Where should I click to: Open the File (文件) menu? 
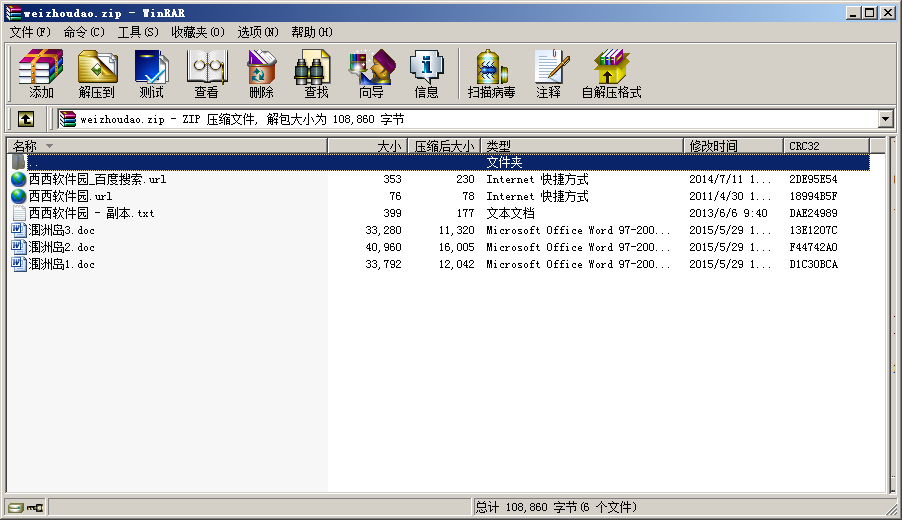30,32
